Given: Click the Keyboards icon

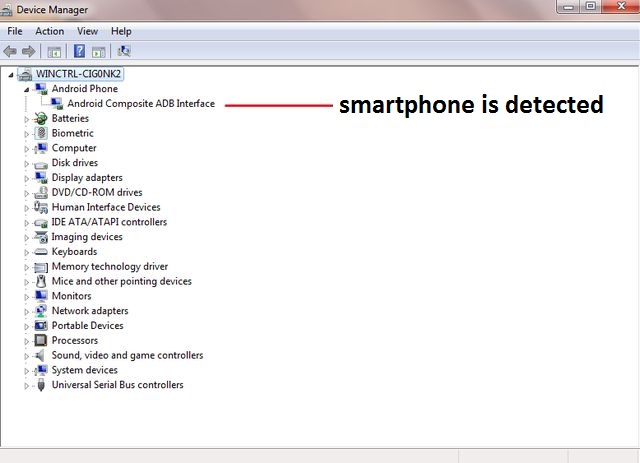Looking at the screenshot, I should 41,252.
